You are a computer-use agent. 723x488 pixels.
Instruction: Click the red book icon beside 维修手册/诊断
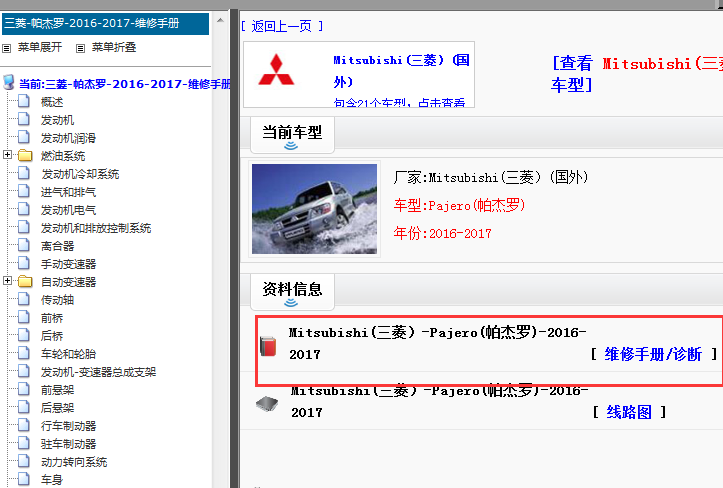[x=268, y=347]
